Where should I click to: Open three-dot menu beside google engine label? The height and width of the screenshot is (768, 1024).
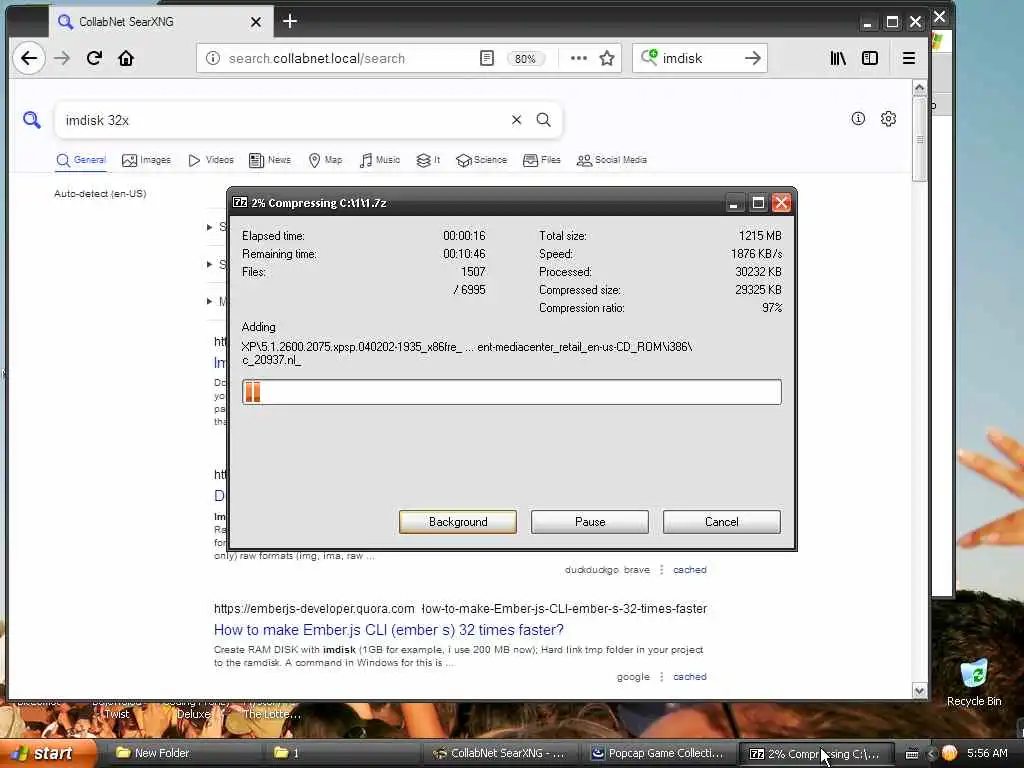coord(662,677)
